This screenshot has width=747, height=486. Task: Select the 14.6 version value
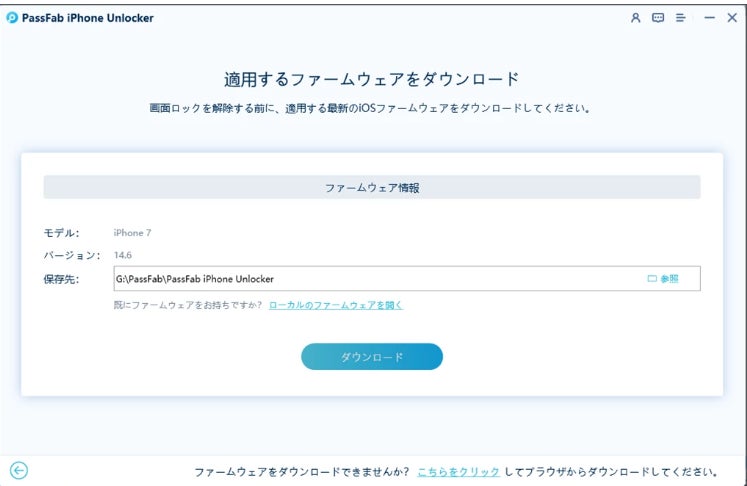[122, 255]
